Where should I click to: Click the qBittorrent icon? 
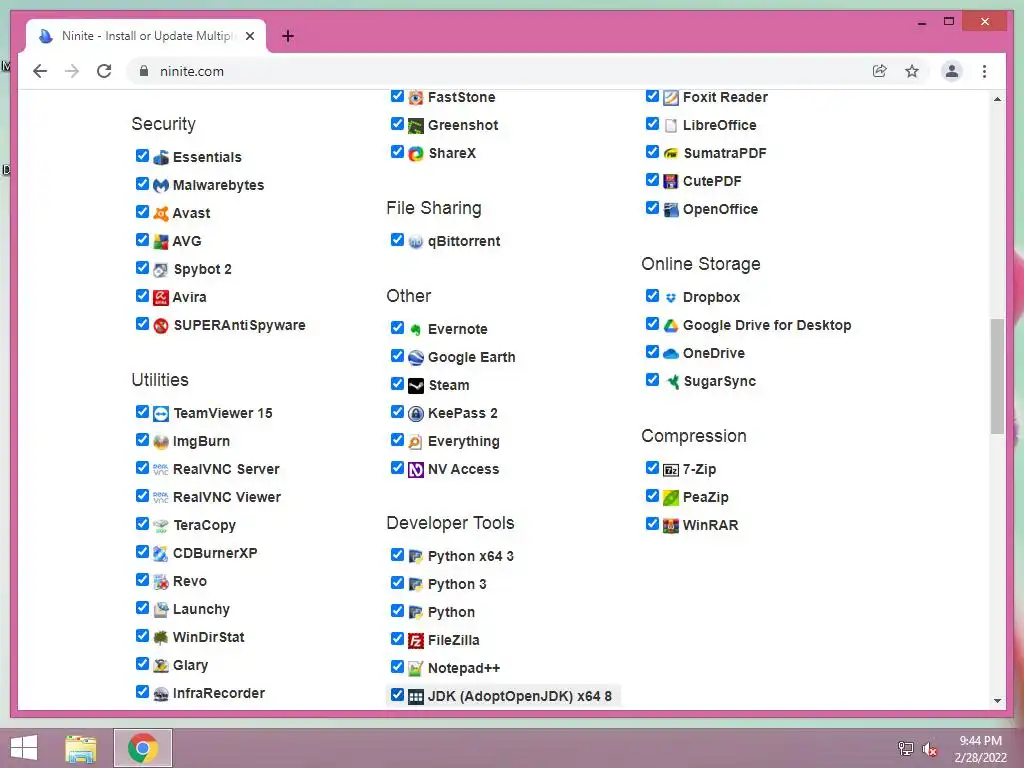[416, 242]
